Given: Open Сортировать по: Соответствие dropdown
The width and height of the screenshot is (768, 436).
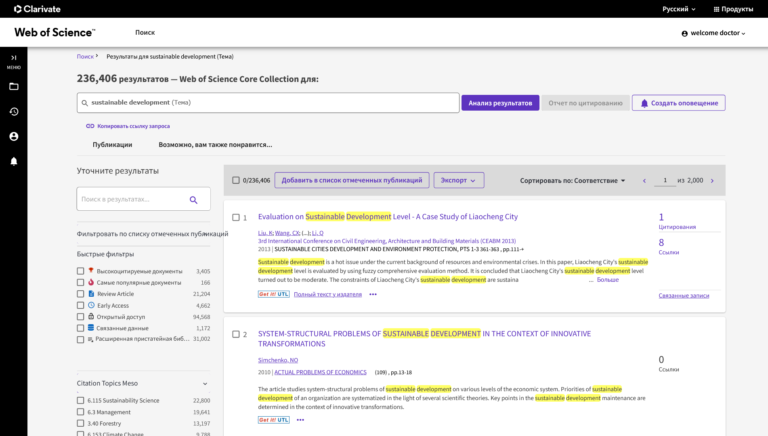Looking at the screenshot, I should tap(573, 181).
